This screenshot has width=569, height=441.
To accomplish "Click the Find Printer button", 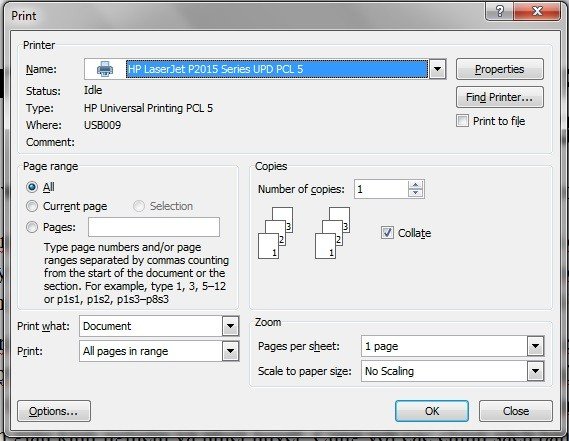I will 500,97.
